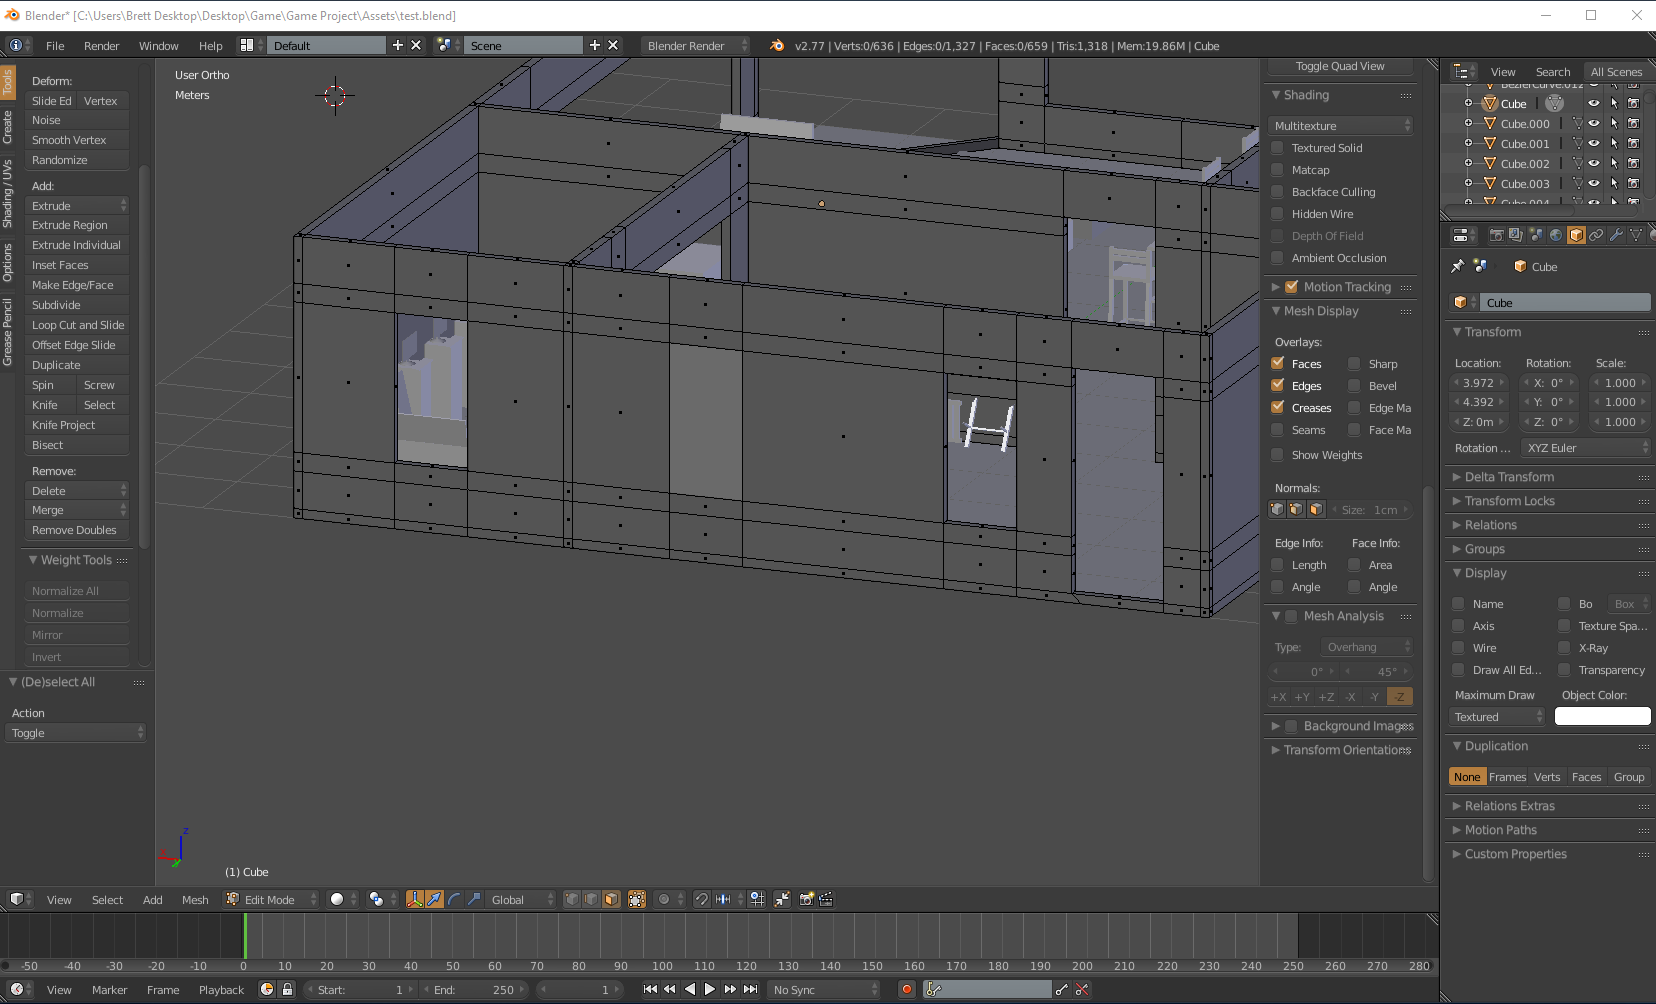Open viewport shading sphere selector
1656x1004 pixels.
pos(343,899)
